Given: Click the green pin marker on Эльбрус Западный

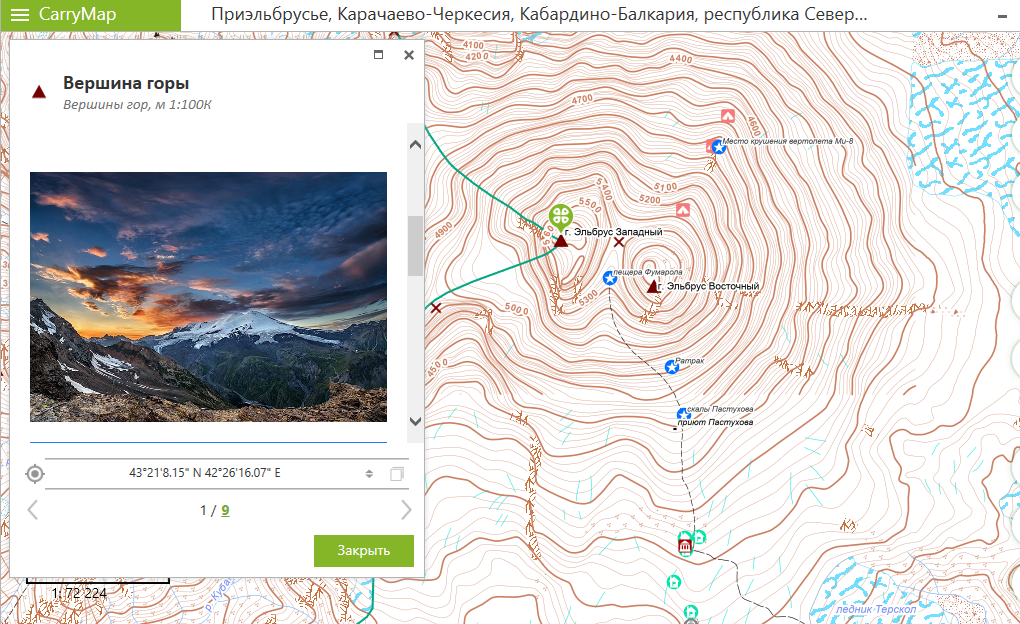Looking at the screenshot, I should (561, 216).
